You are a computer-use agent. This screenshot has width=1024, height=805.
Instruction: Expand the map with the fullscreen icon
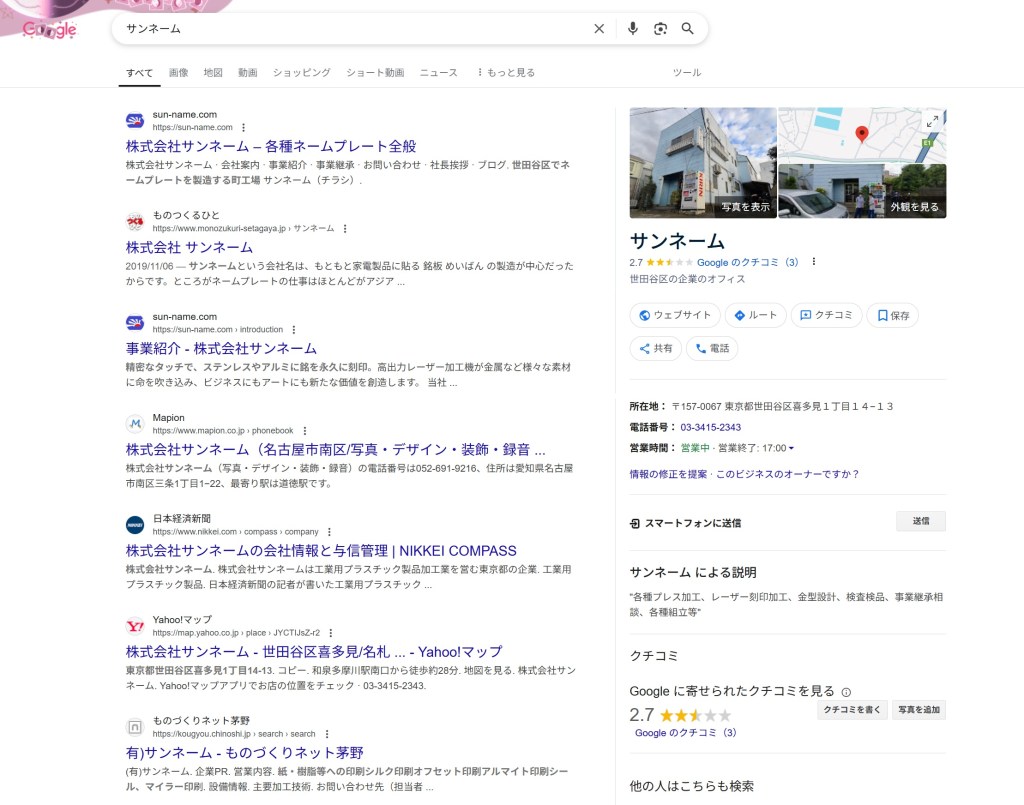(931, 121)
